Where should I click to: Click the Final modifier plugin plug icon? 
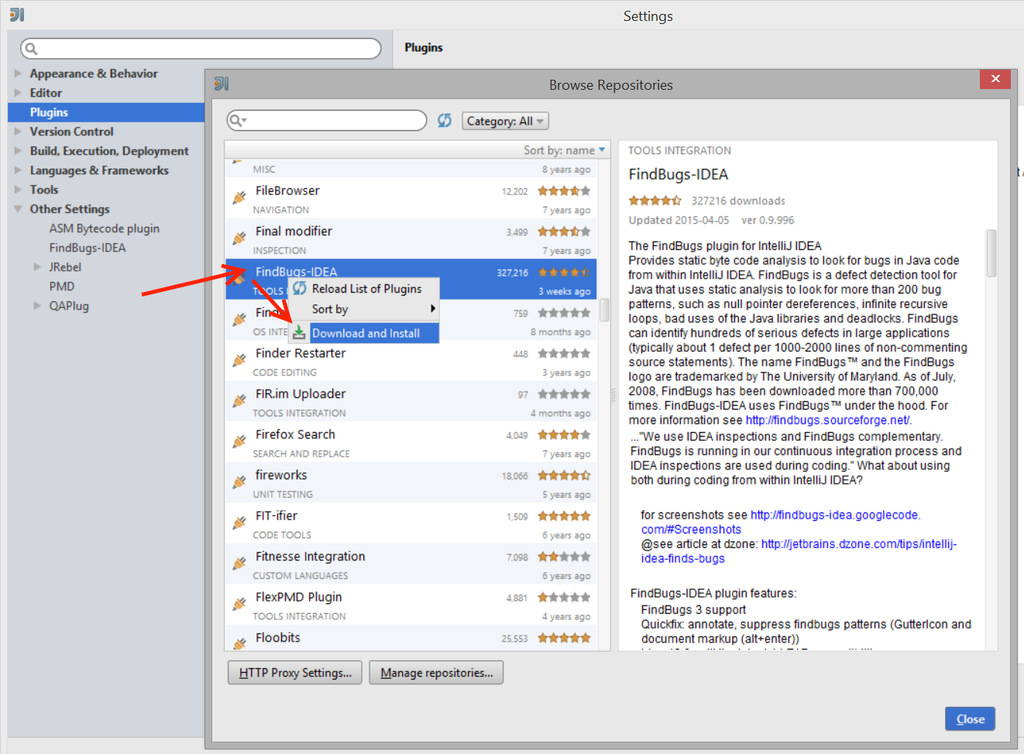click(x=240, y=238)
